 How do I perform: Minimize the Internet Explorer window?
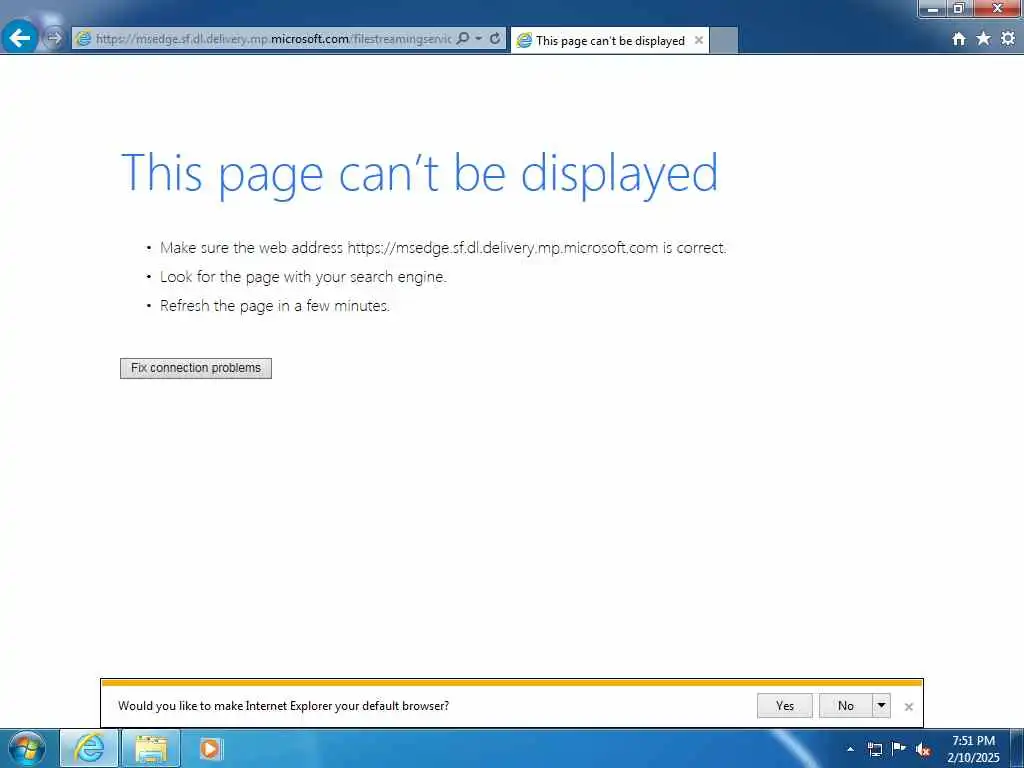(933, 8)
